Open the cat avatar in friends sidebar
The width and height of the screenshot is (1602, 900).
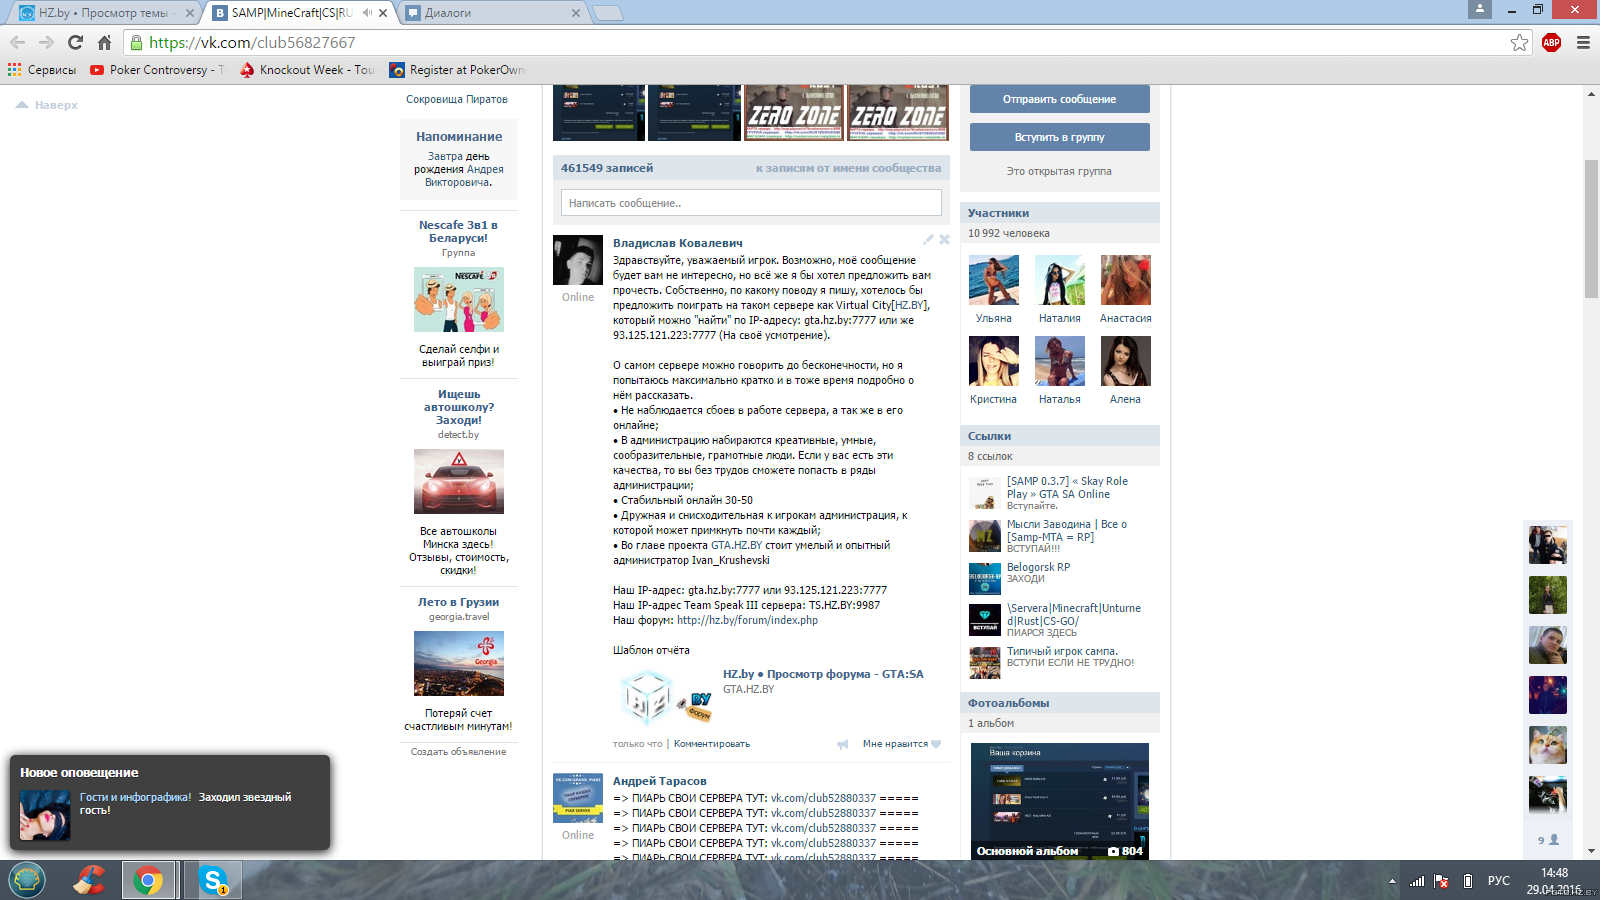(x=1547, y=745)
